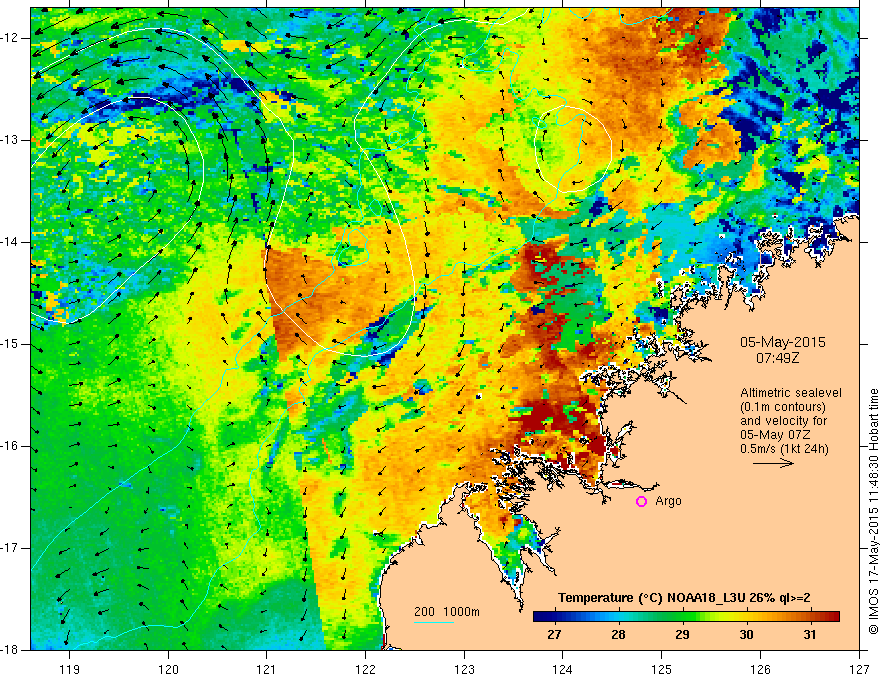Image resolution: width=880 pixels, height=680 pixels.
Task: Click the longitude label 124
Action: (x=563, y=669)
